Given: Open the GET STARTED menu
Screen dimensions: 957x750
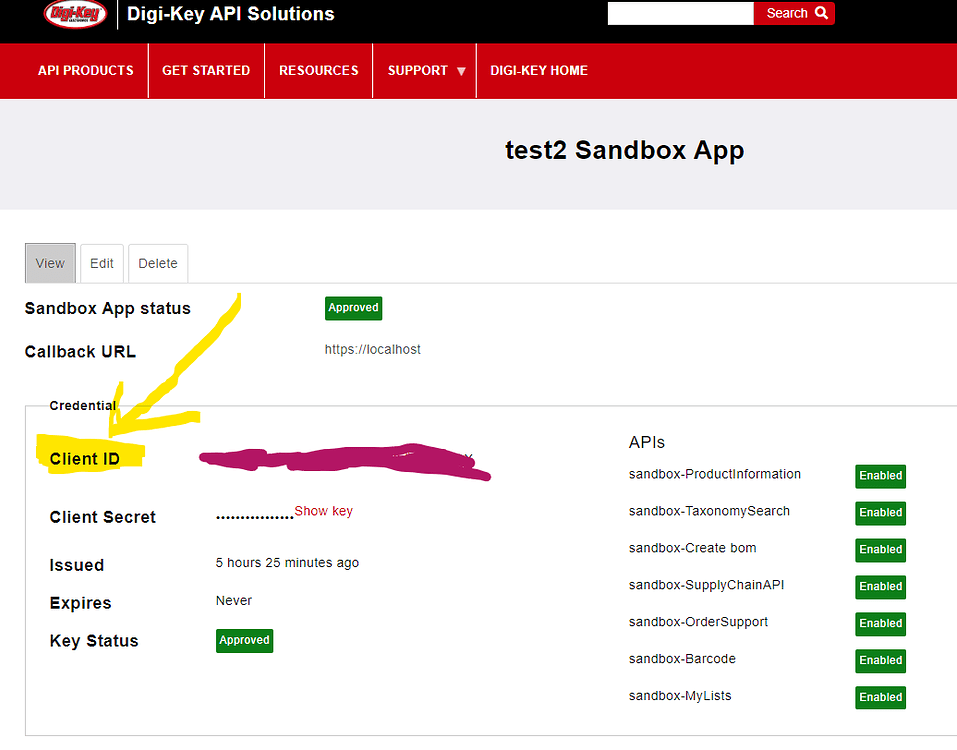Looking at the screenshot, I should 206,70.
